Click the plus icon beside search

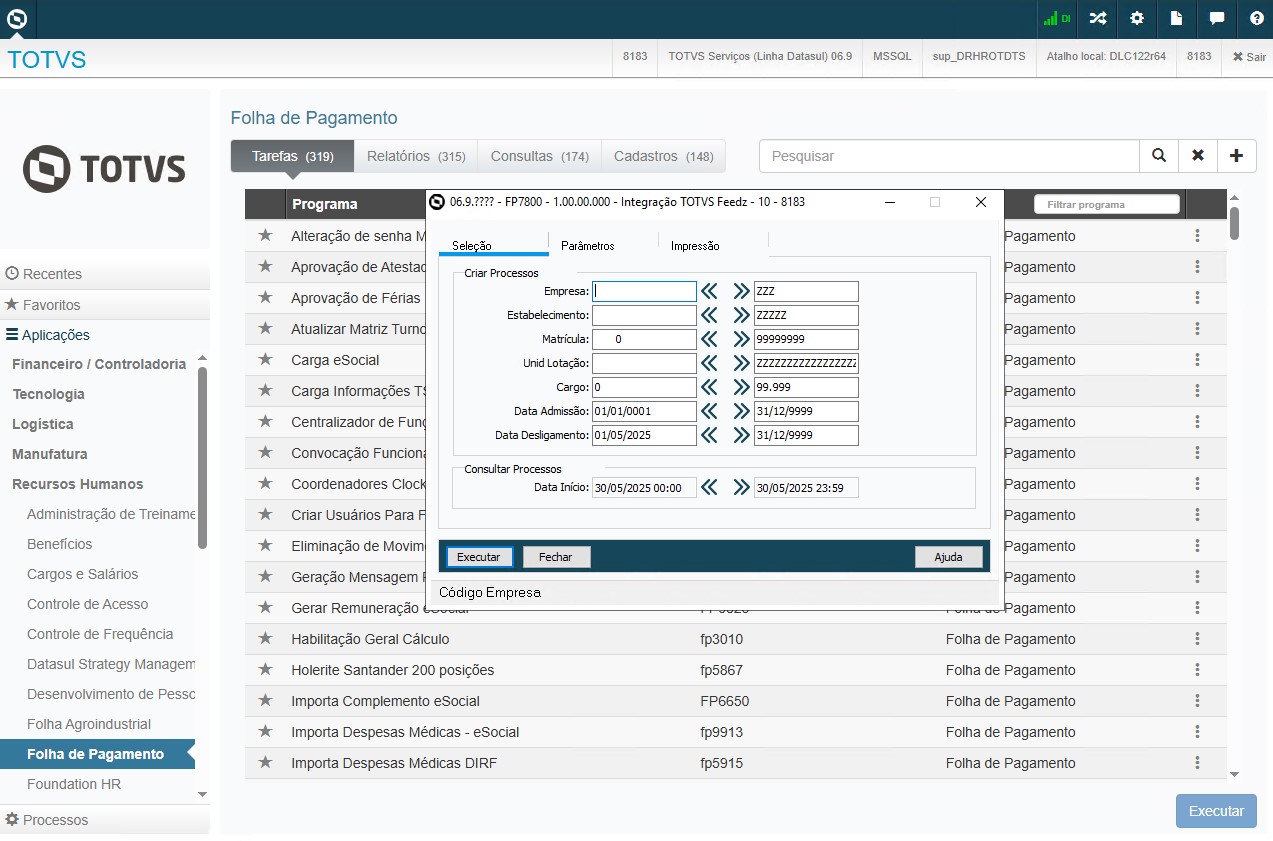tap(1236, 156)
